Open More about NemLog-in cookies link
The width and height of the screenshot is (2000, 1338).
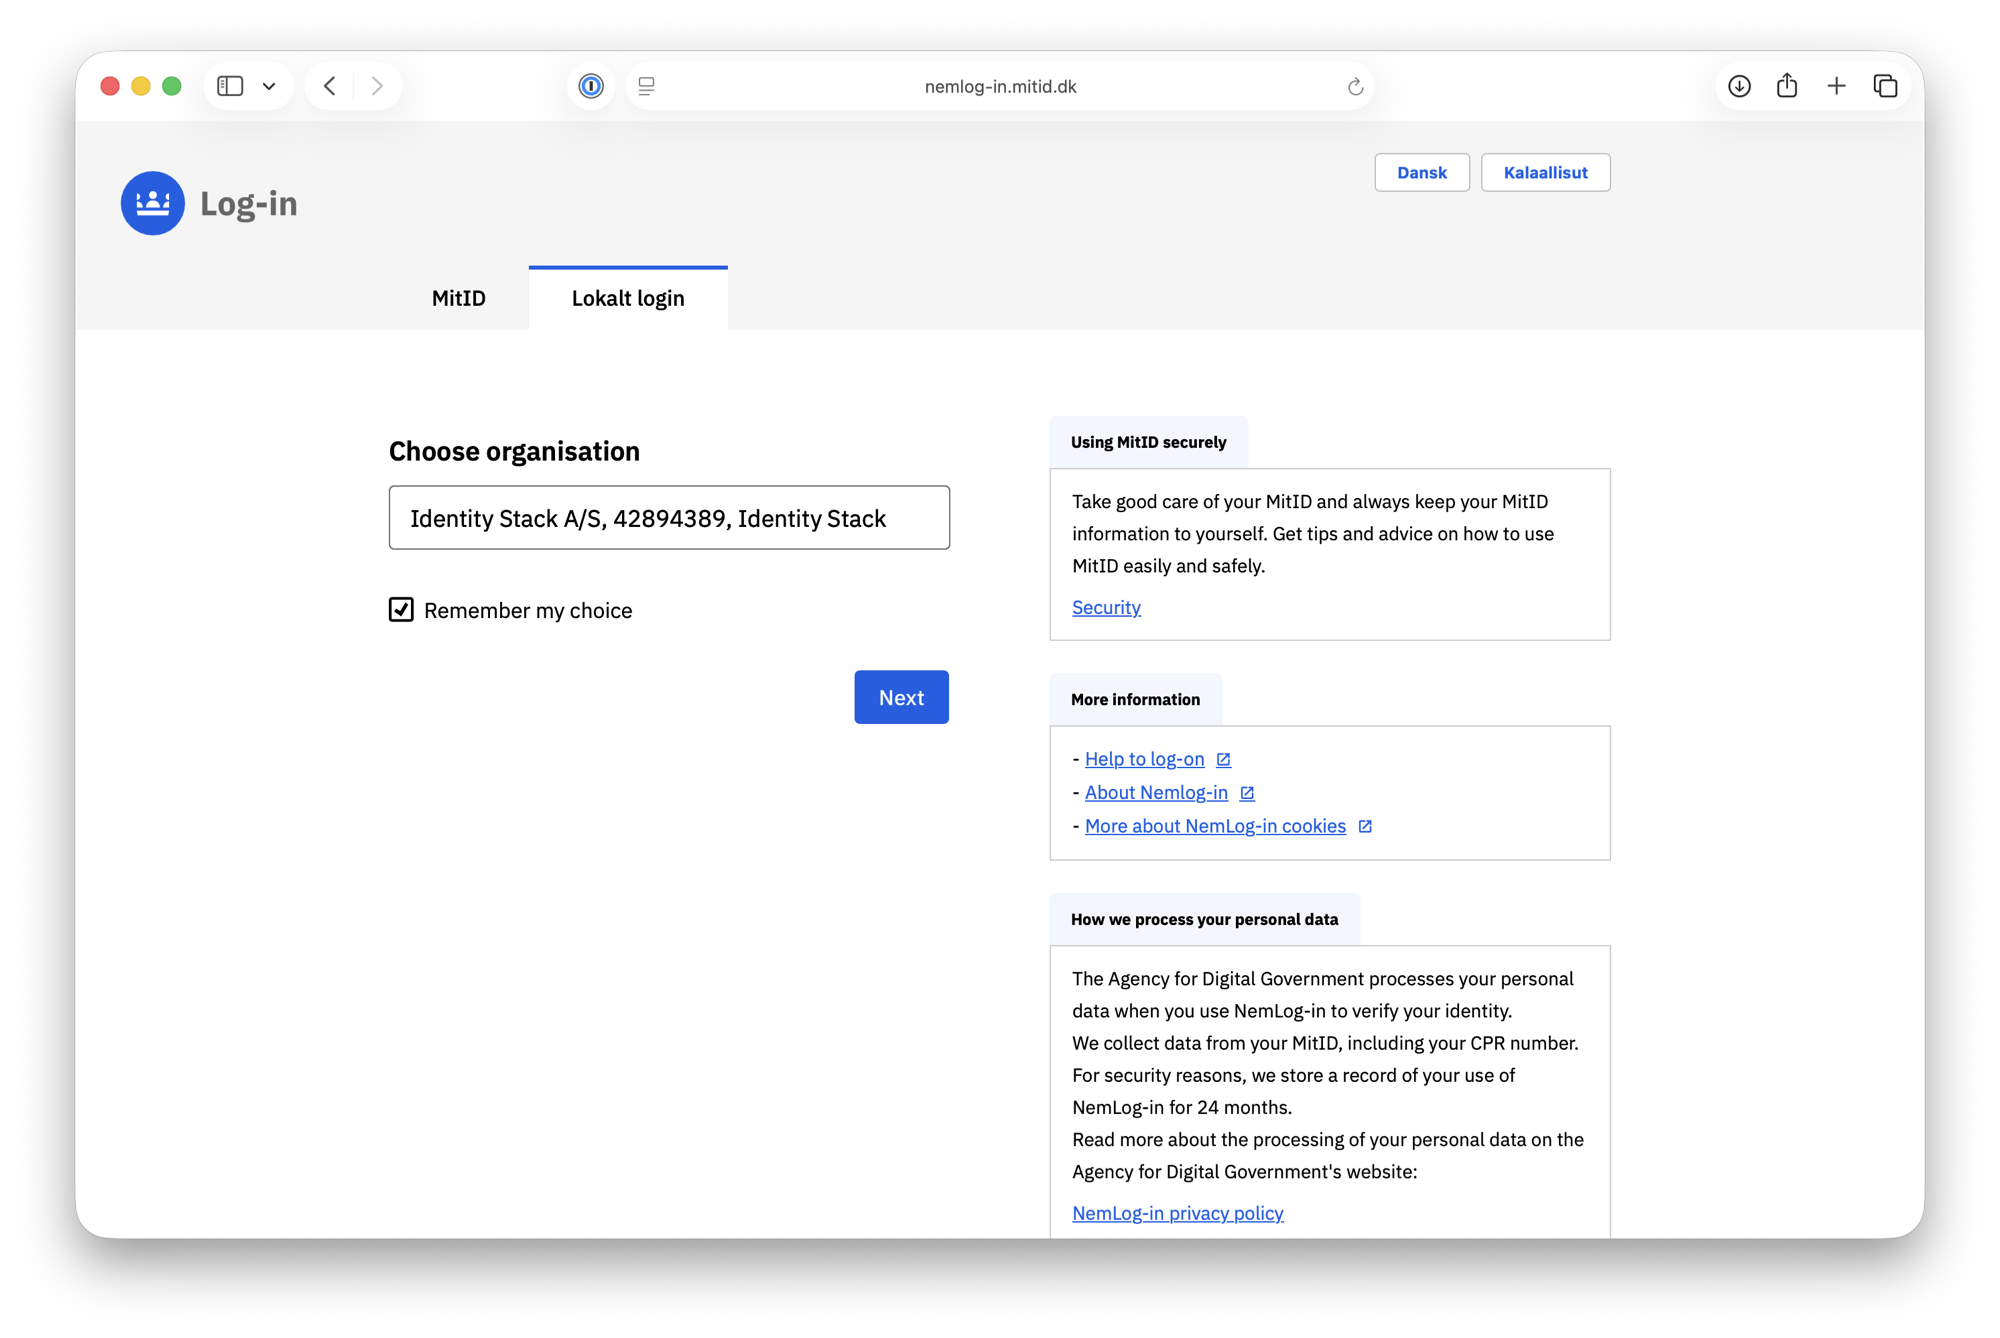(1215, 826)
